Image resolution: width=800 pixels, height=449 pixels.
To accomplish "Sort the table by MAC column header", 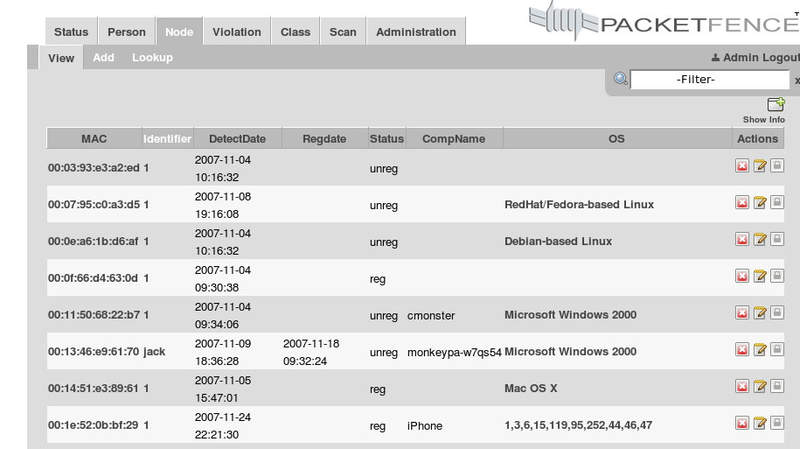I will [94, 138].
